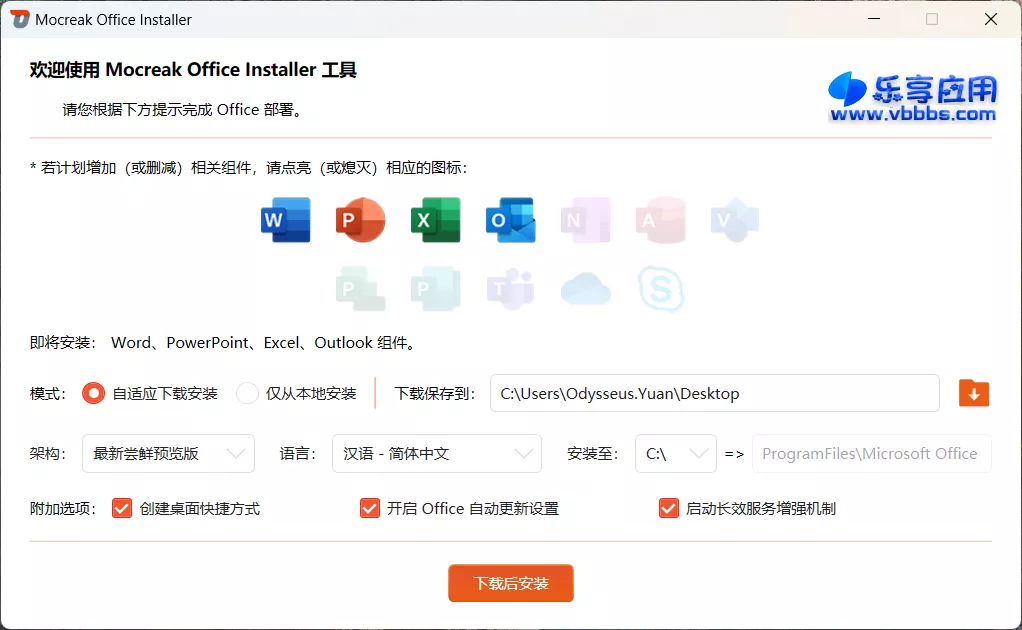Light up the OneNote component icon
The width and height of the screenshot is (1022, 630).
pyautogui.click(x=585, y=220)
